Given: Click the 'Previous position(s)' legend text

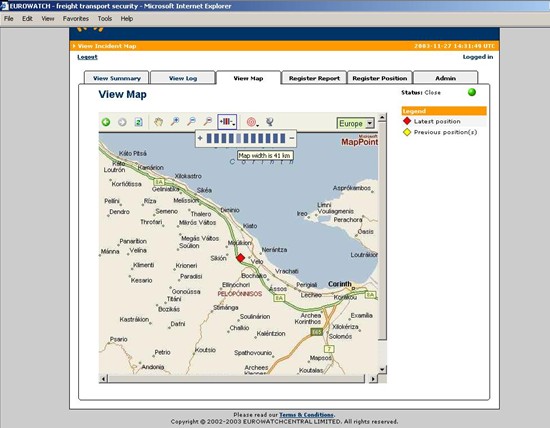Looking at the screenshot, I should pos(445,132).
